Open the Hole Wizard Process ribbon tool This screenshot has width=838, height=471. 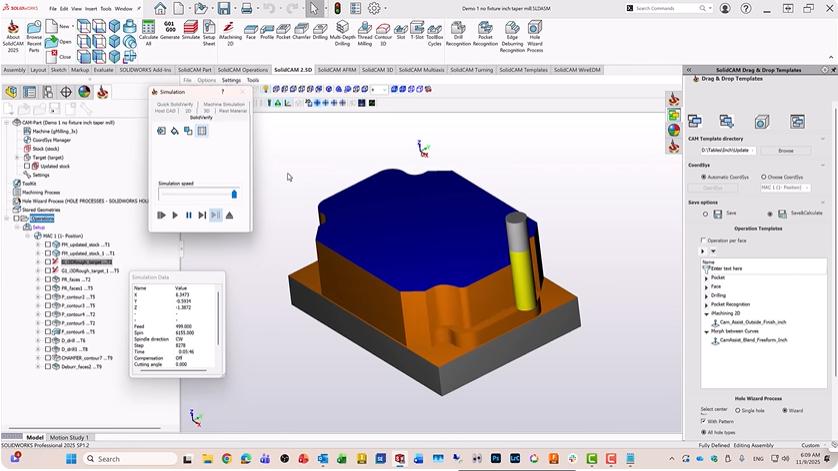tap(535, 36)
